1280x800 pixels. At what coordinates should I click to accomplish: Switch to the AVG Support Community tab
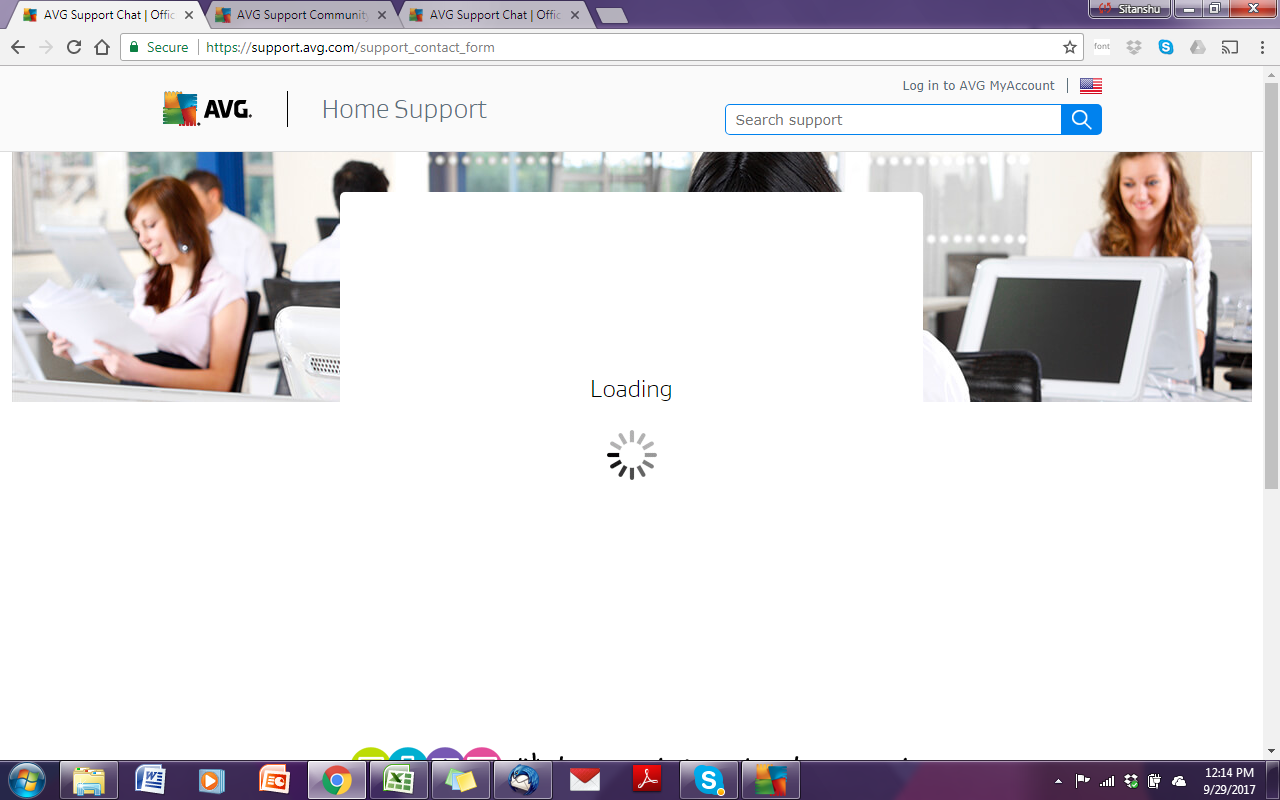pos(300,15)
